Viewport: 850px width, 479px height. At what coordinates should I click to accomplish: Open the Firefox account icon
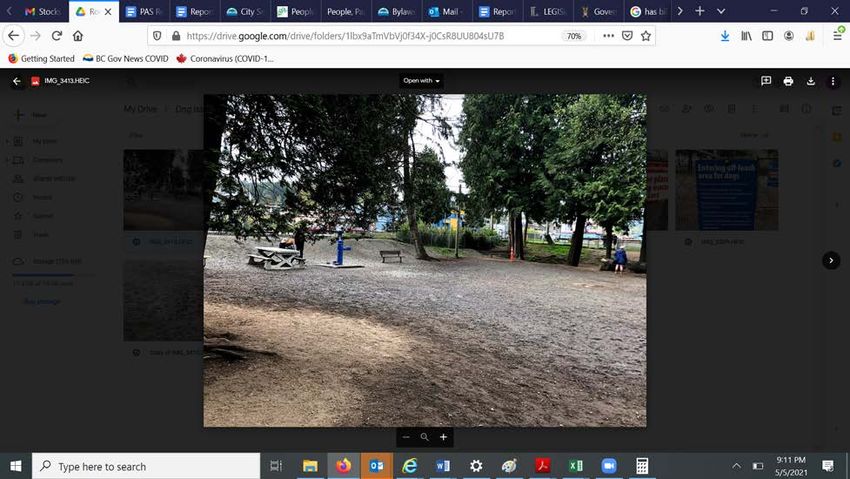789,36
